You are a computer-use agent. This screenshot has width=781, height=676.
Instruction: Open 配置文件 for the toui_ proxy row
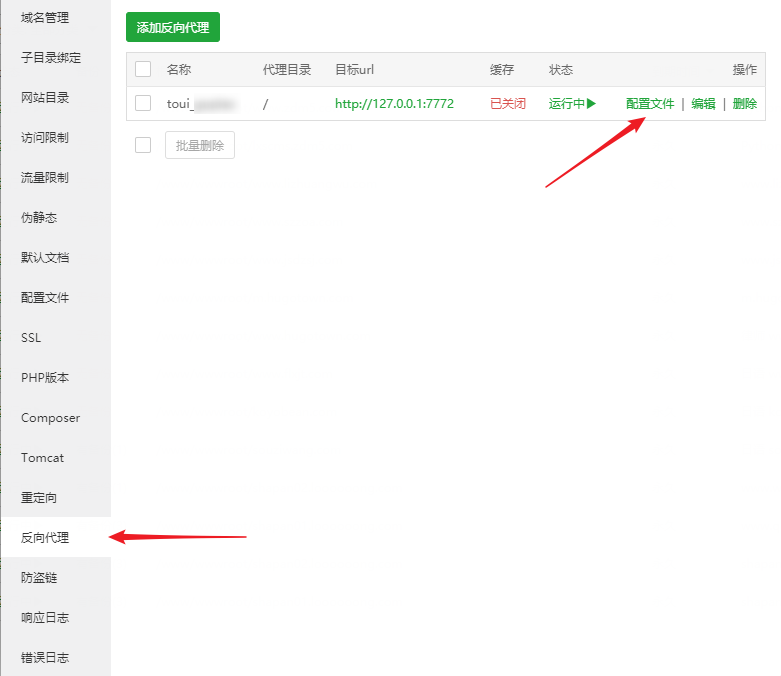point(650,104)
